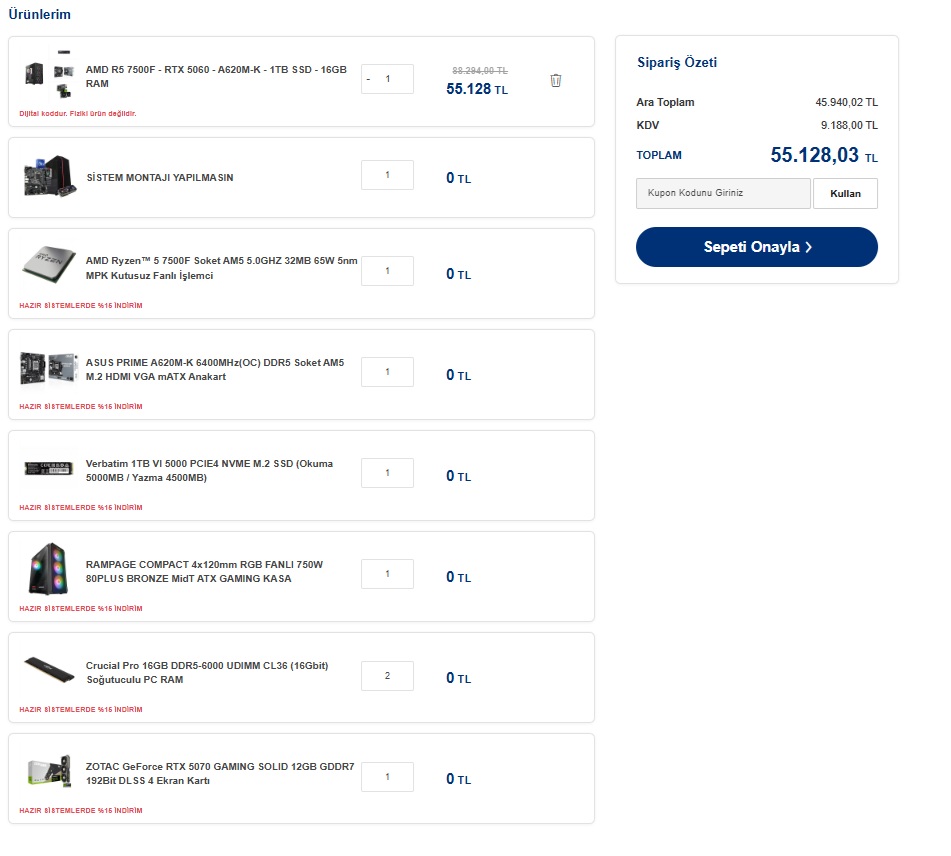Click the Crucial Pro RAM quantity field
951x856 pixels.
[x=387, y=676]
